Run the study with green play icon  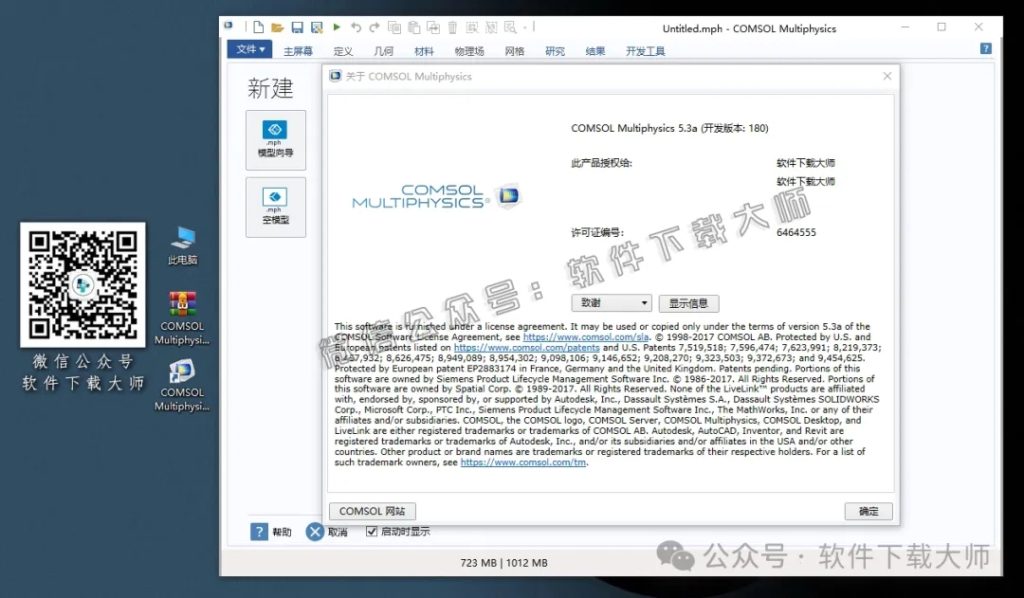337,26
